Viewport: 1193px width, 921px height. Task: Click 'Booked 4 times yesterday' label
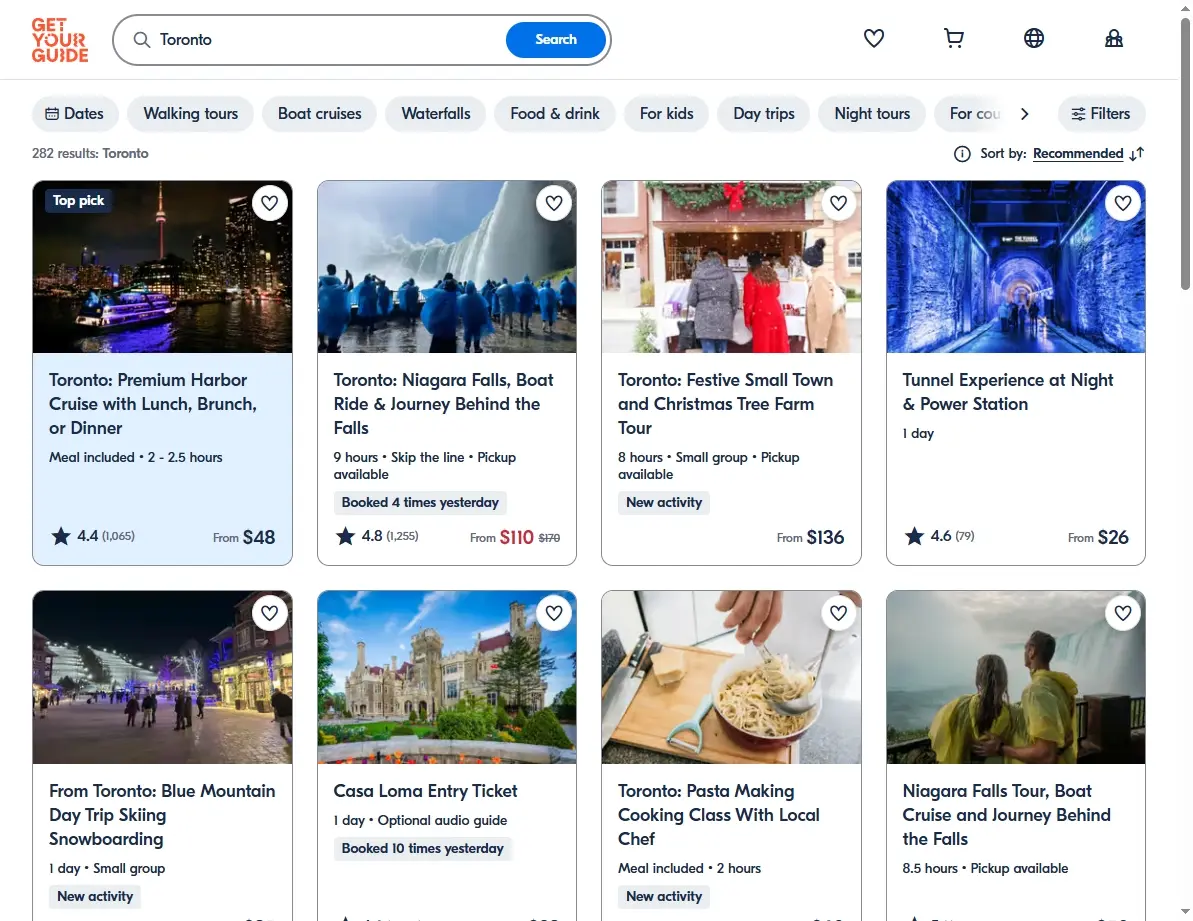pyautogui.click(x=420, y=503)
